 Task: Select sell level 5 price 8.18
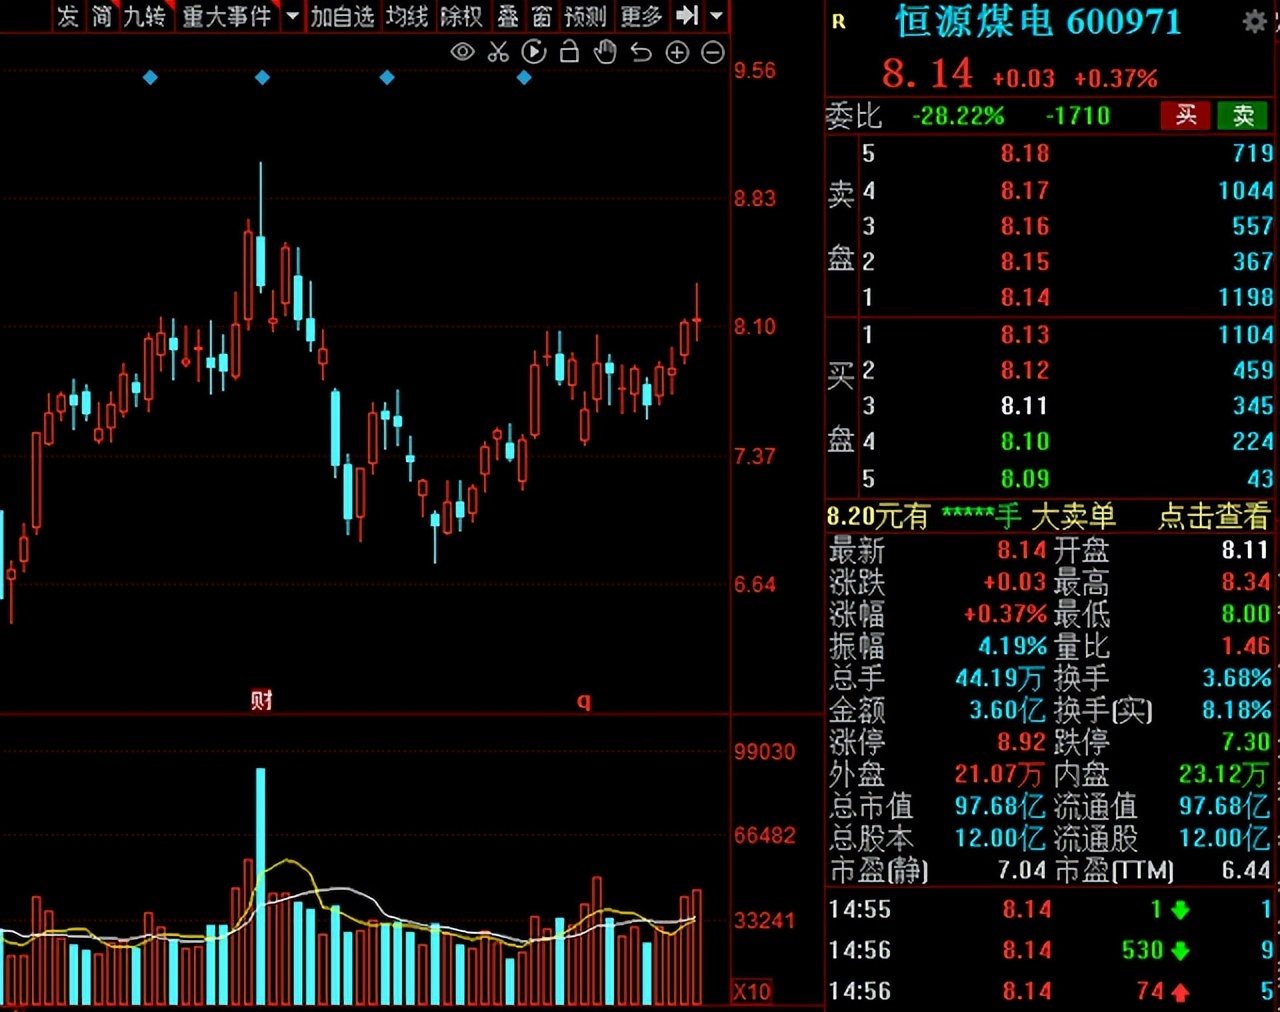coord(1025,153)
